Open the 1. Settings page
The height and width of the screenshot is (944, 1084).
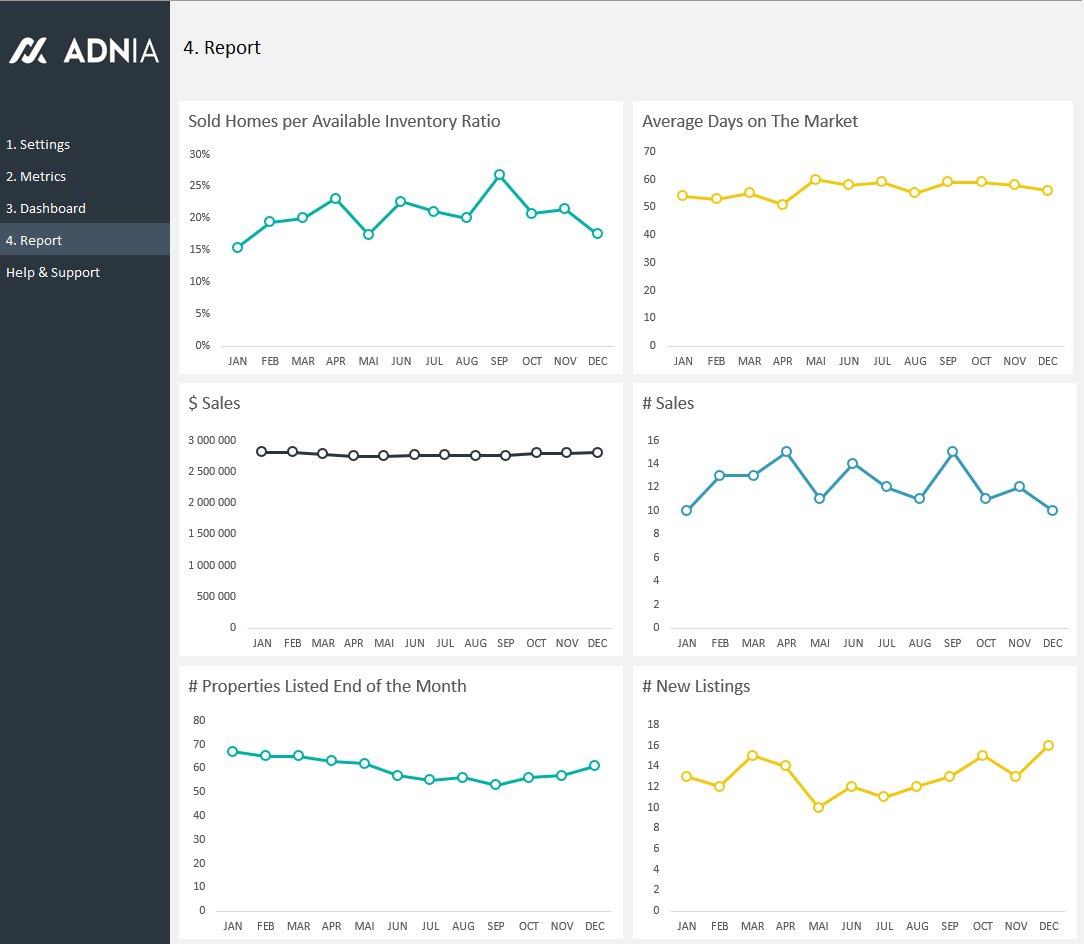tap(38, 144)
